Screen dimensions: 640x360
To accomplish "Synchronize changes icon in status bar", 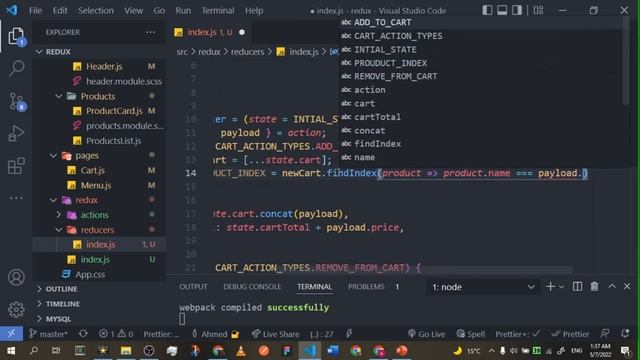I will (83, 334).
